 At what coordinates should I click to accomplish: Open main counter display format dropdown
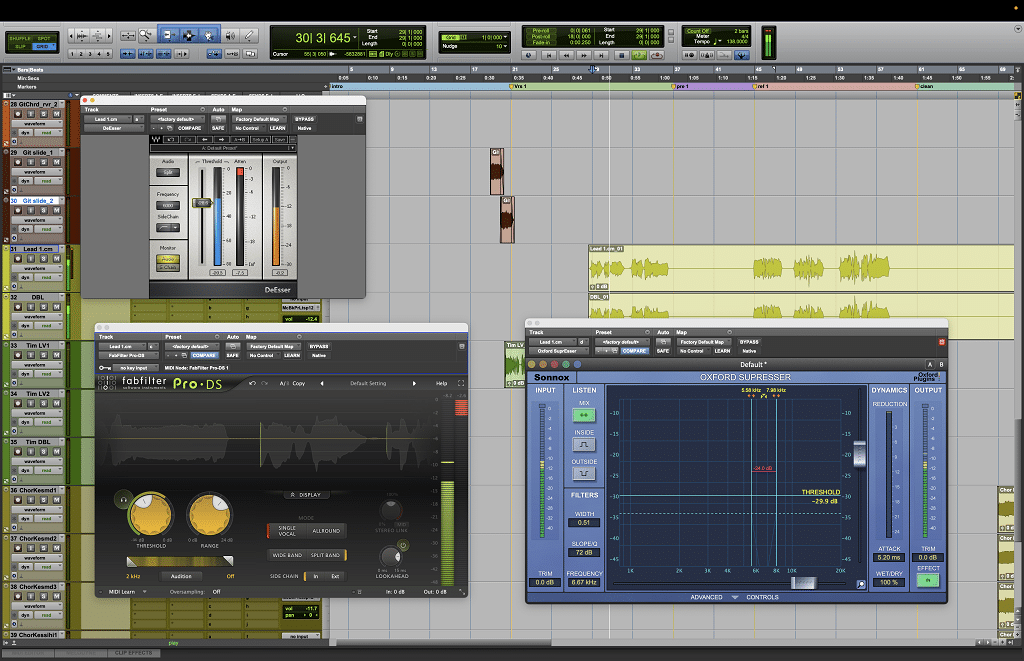click(x=355, y=38)
